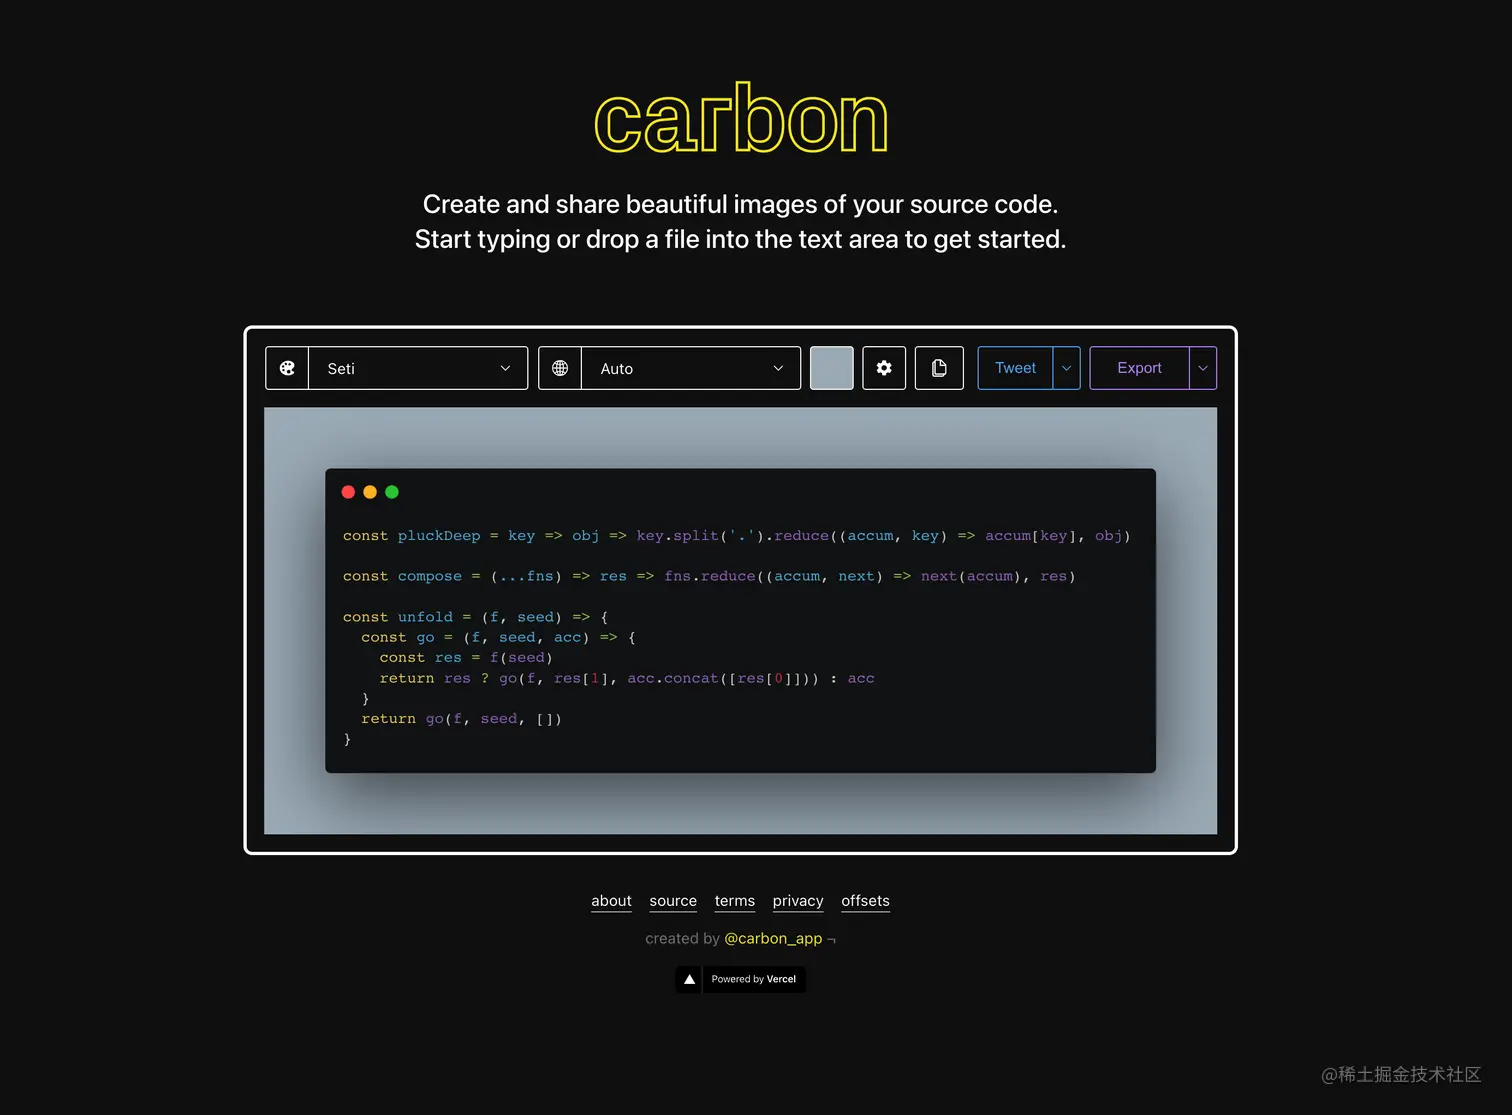Open the Auto language dropdown
1512x1115 pixels.
tap(691, 368)
